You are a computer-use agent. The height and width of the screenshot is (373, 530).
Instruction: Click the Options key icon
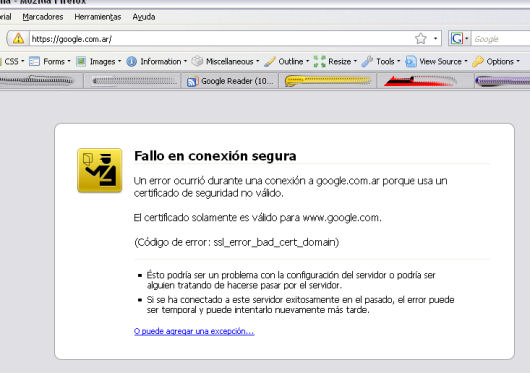click(x=478, y=61)
